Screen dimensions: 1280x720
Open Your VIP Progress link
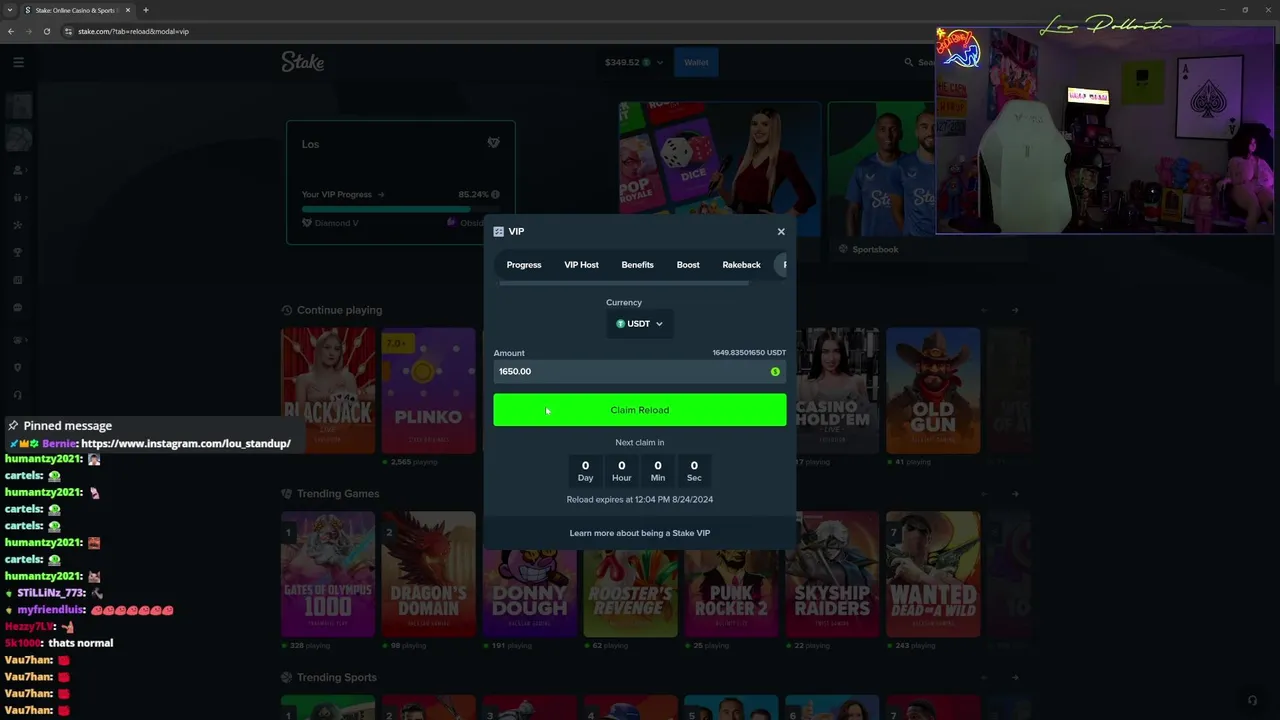tap(343, 195)
